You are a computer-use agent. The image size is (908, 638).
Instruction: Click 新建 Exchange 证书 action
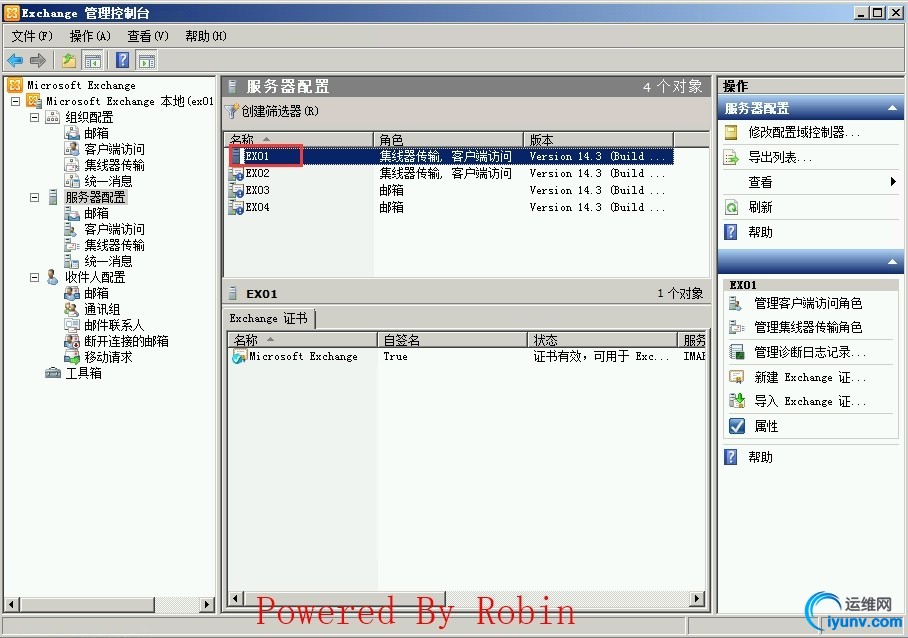[810, 377]
